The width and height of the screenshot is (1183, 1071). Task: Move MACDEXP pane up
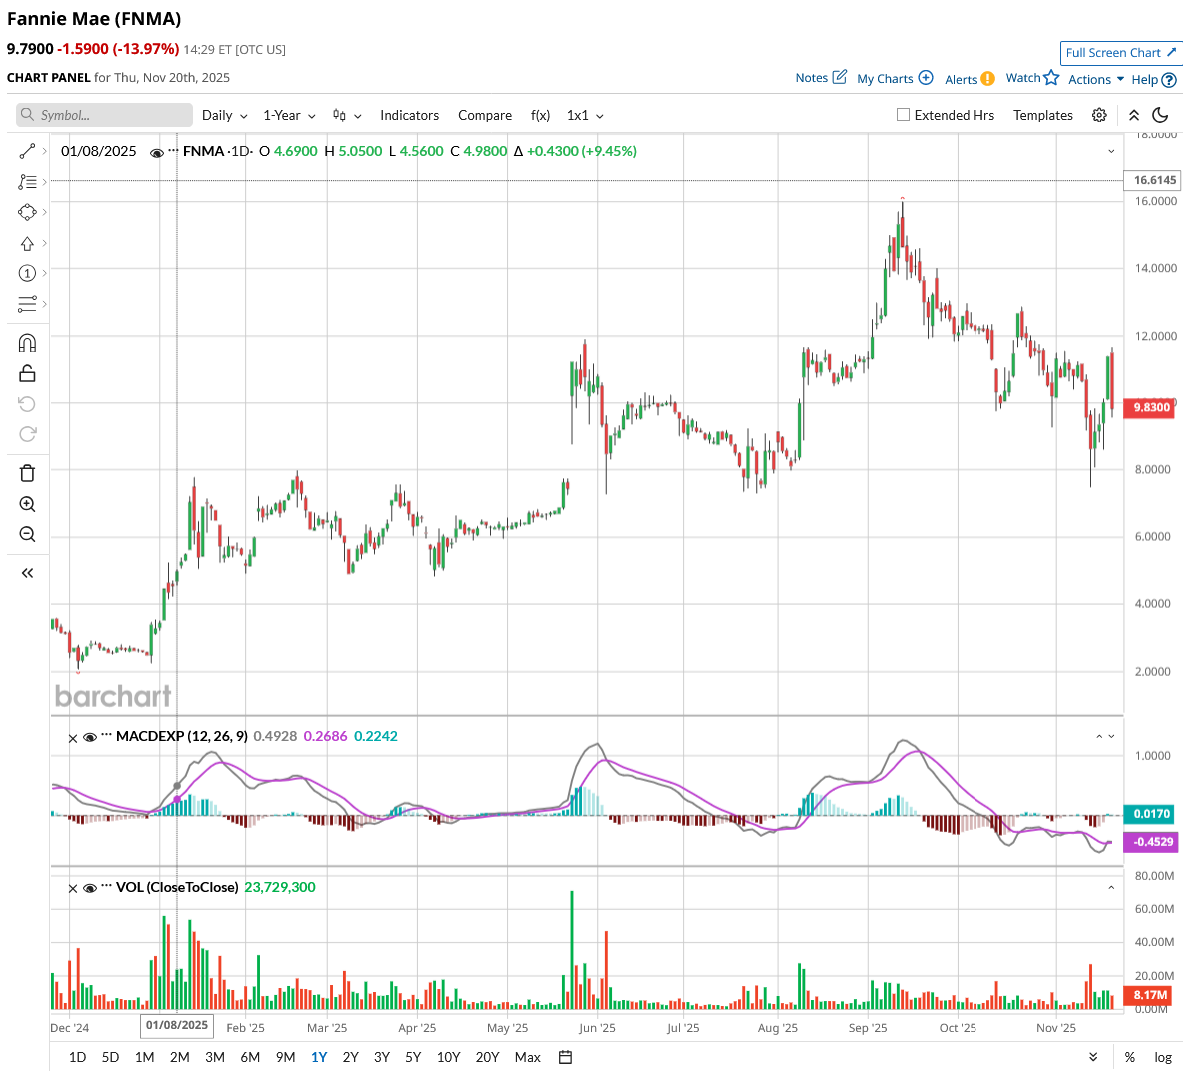(x=1098, y=736)
